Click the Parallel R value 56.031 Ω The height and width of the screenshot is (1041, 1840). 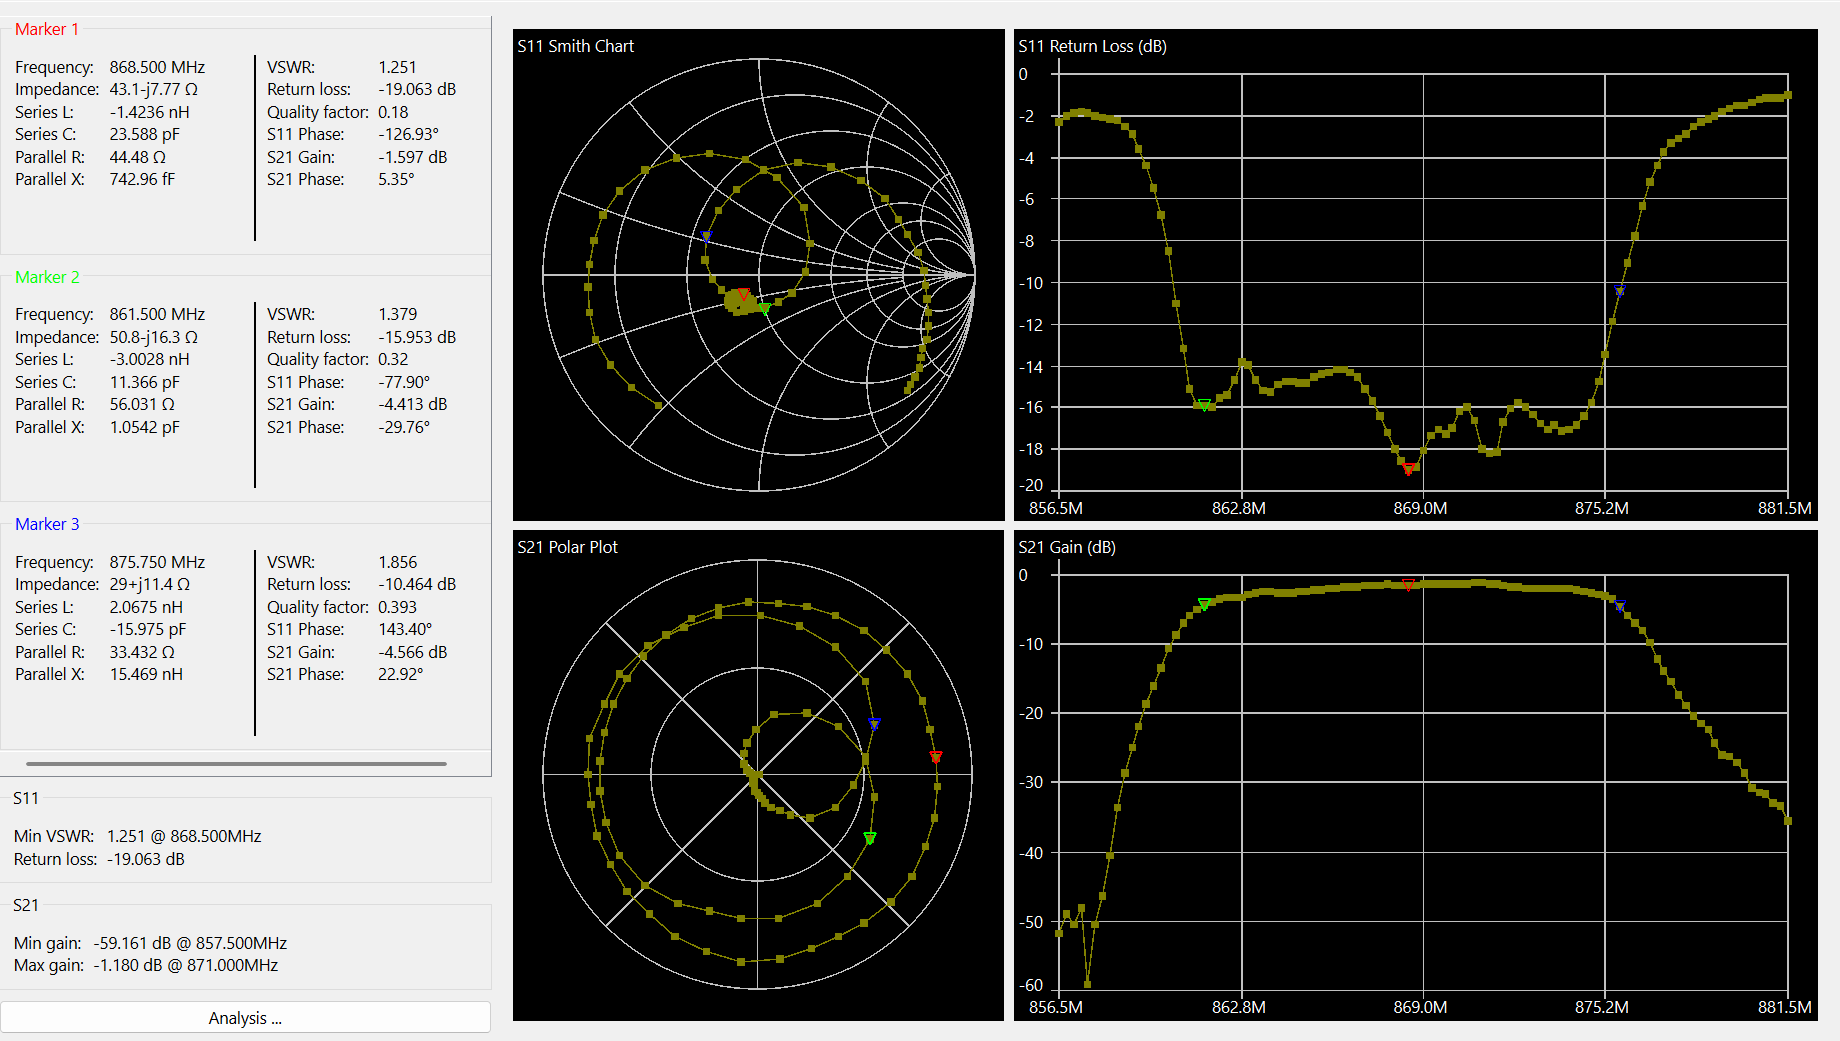click(x=142, y=404)
